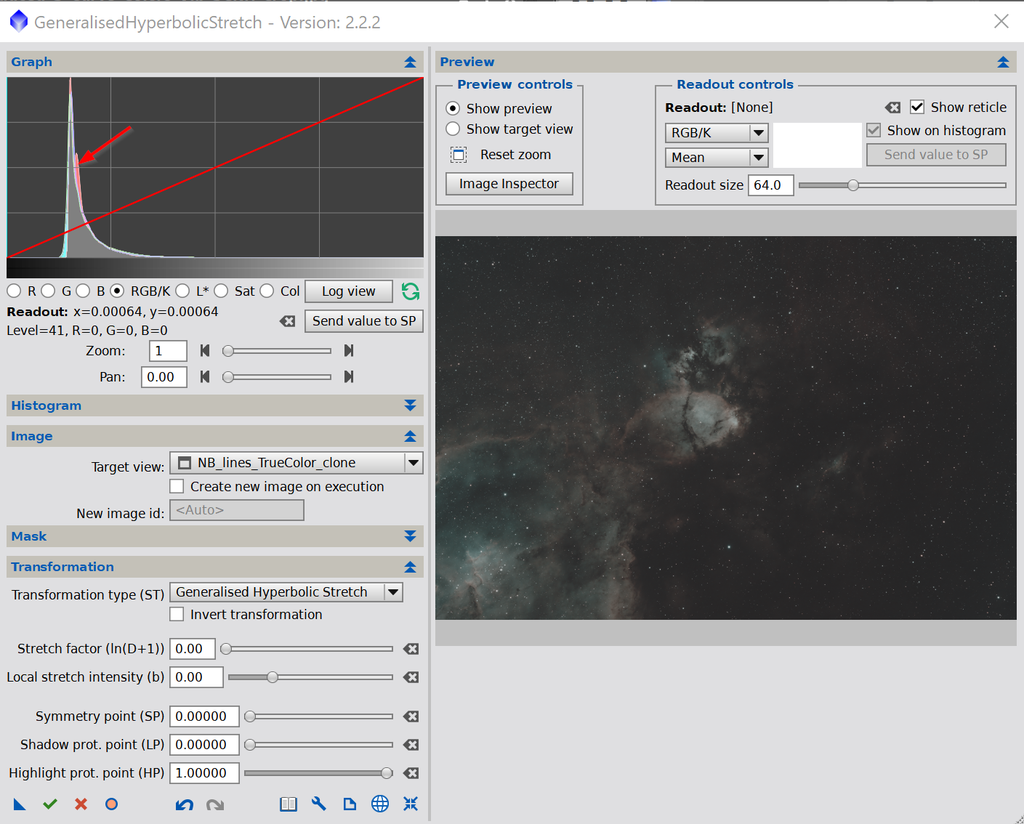
Task: Collapse the Transformation section
Action: click(x=410, y=567)
